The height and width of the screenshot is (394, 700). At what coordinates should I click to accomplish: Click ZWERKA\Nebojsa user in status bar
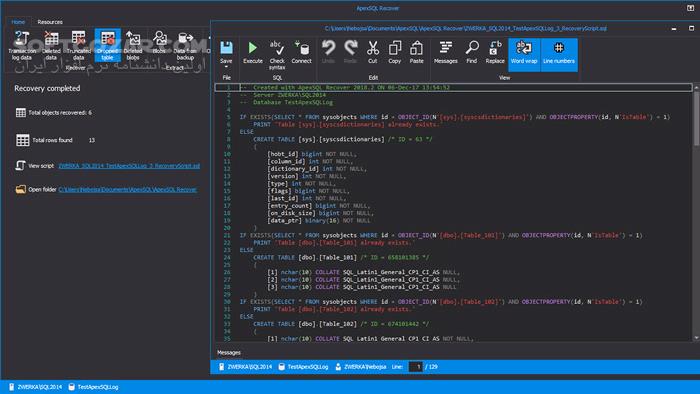[361, 367]
